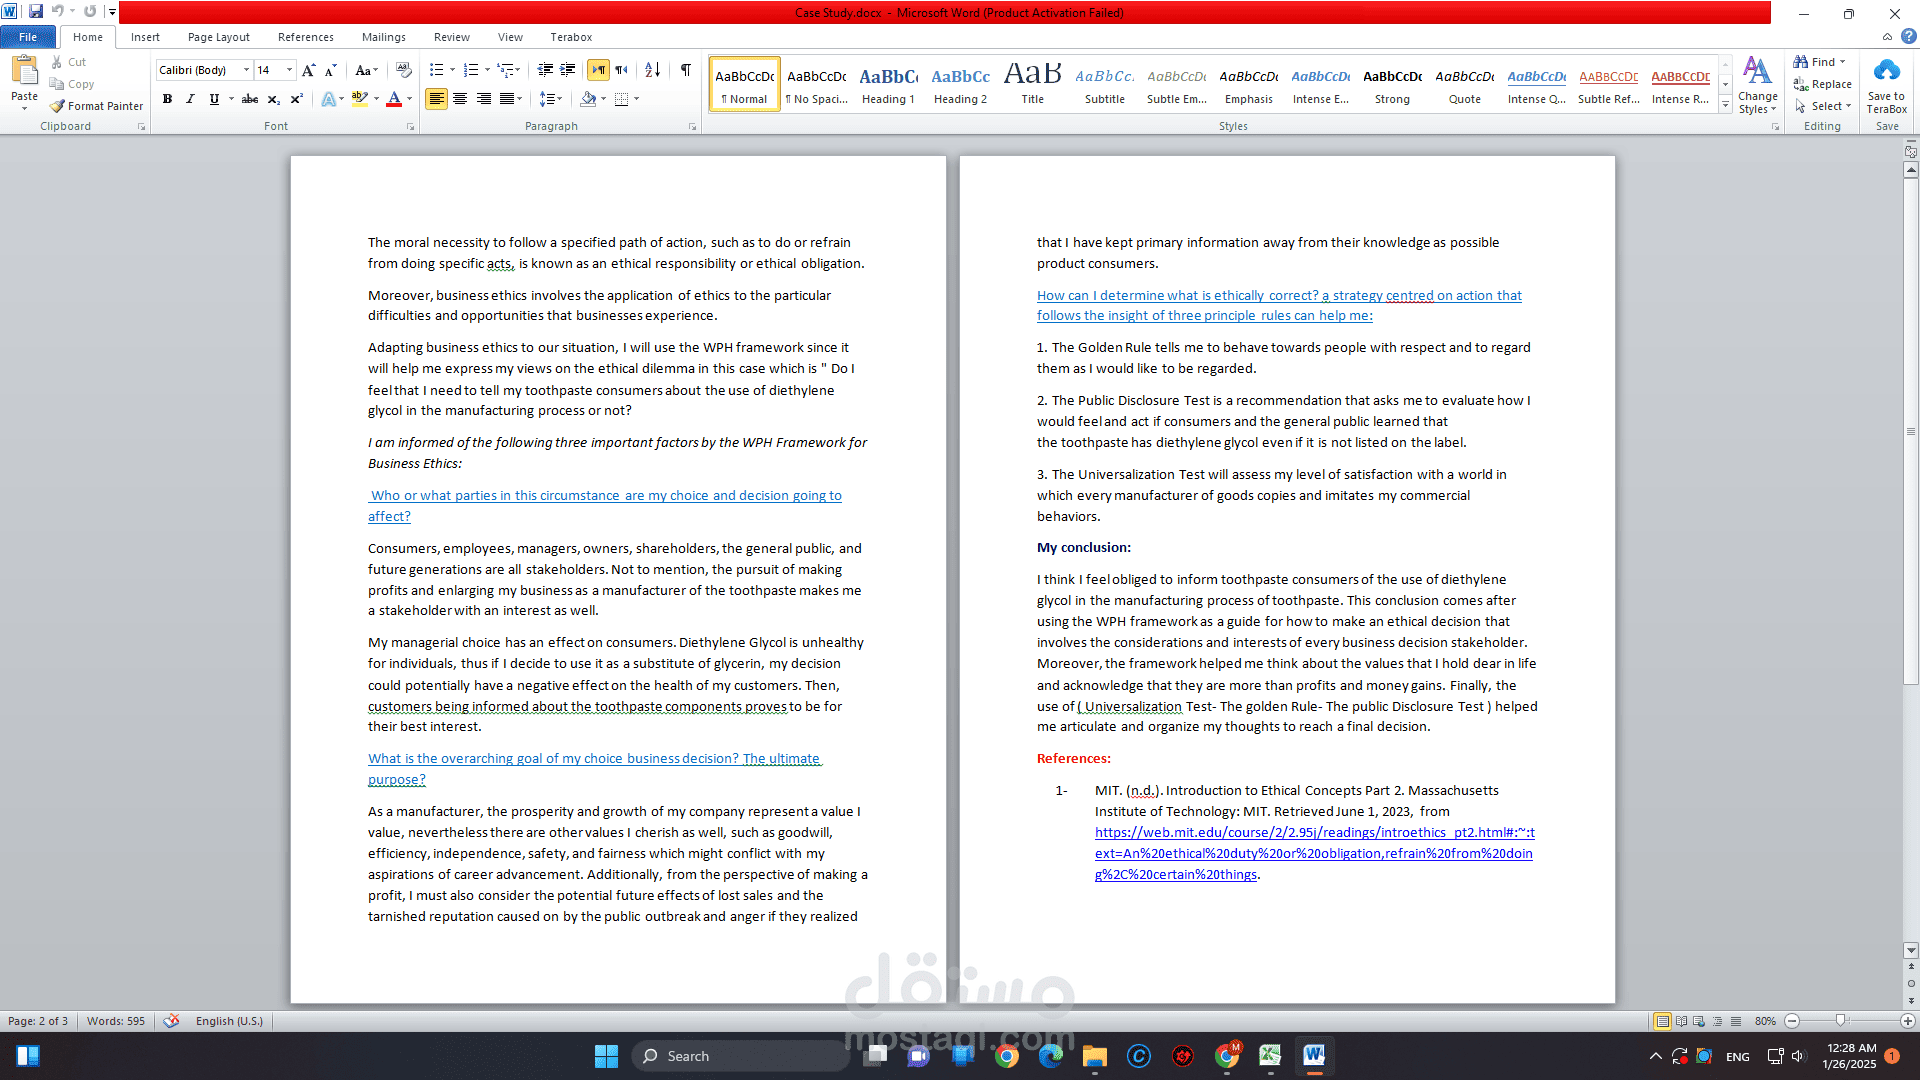Apply the Heading 1 style
Screen dimensions: 1920x1080
[888, 84]
